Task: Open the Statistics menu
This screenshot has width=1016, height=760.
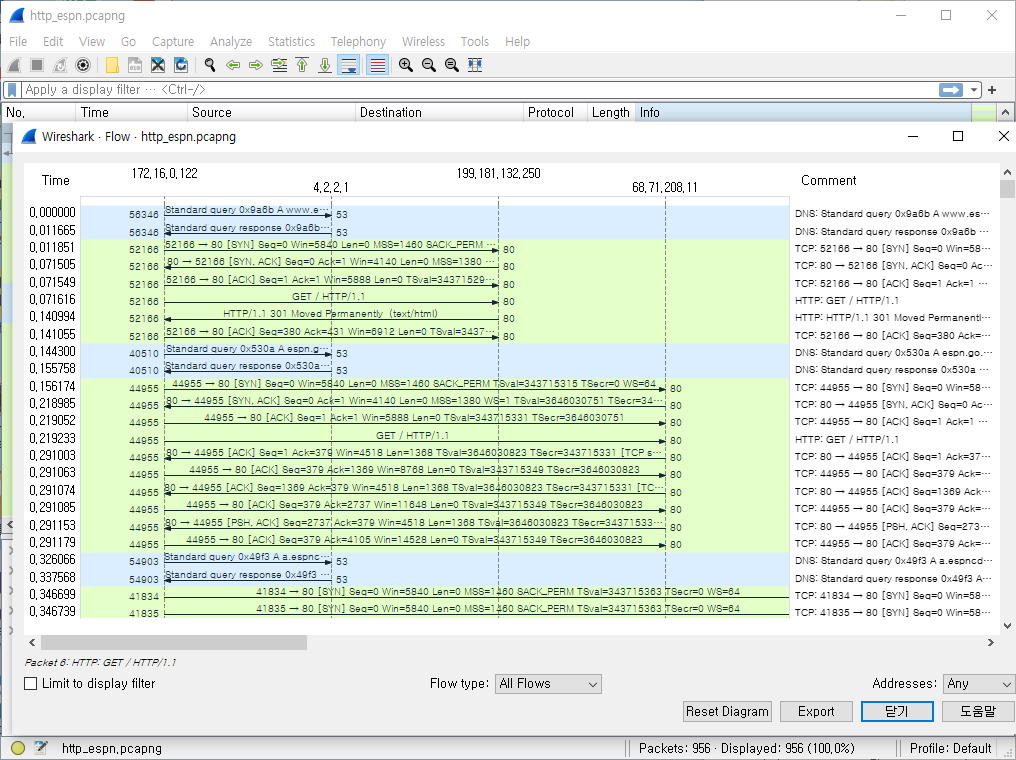Action: (x=292, y=41)
